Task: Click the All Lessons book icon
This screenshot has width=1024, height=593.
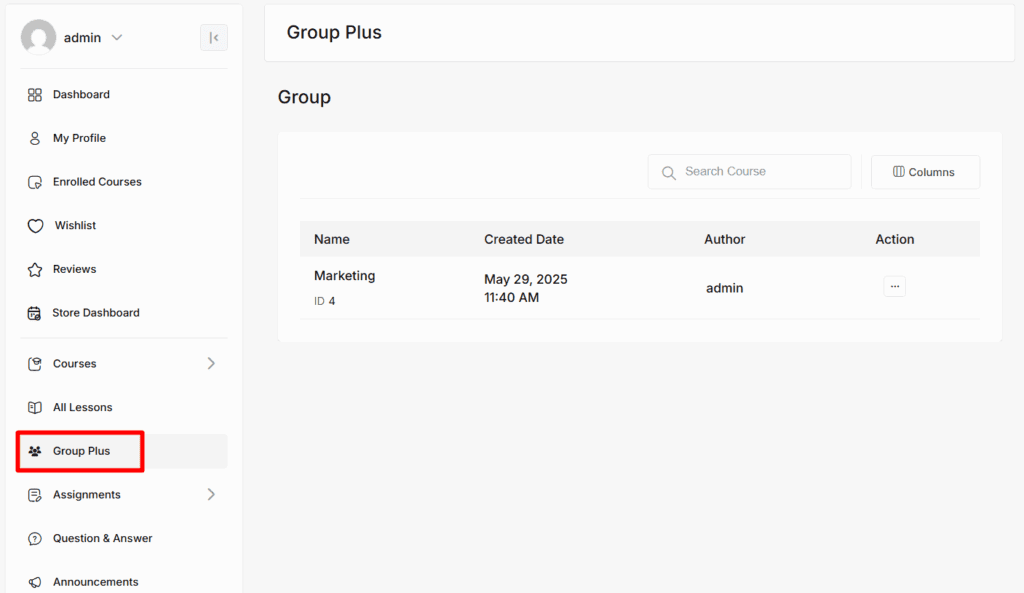Action: click(x=34, y=407)
